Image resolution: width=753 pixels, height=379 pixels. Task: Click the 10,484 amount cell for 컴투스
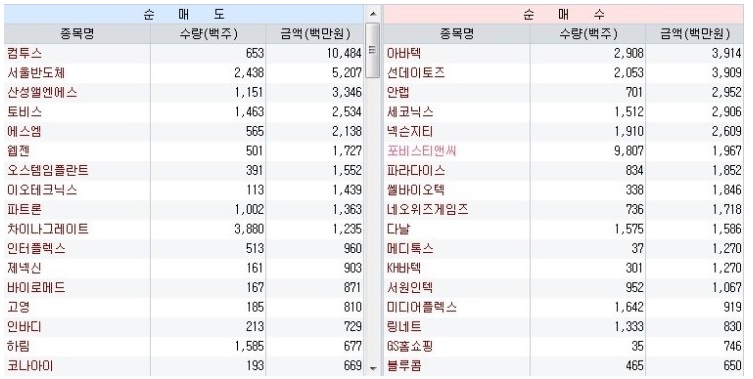(344, 53)
